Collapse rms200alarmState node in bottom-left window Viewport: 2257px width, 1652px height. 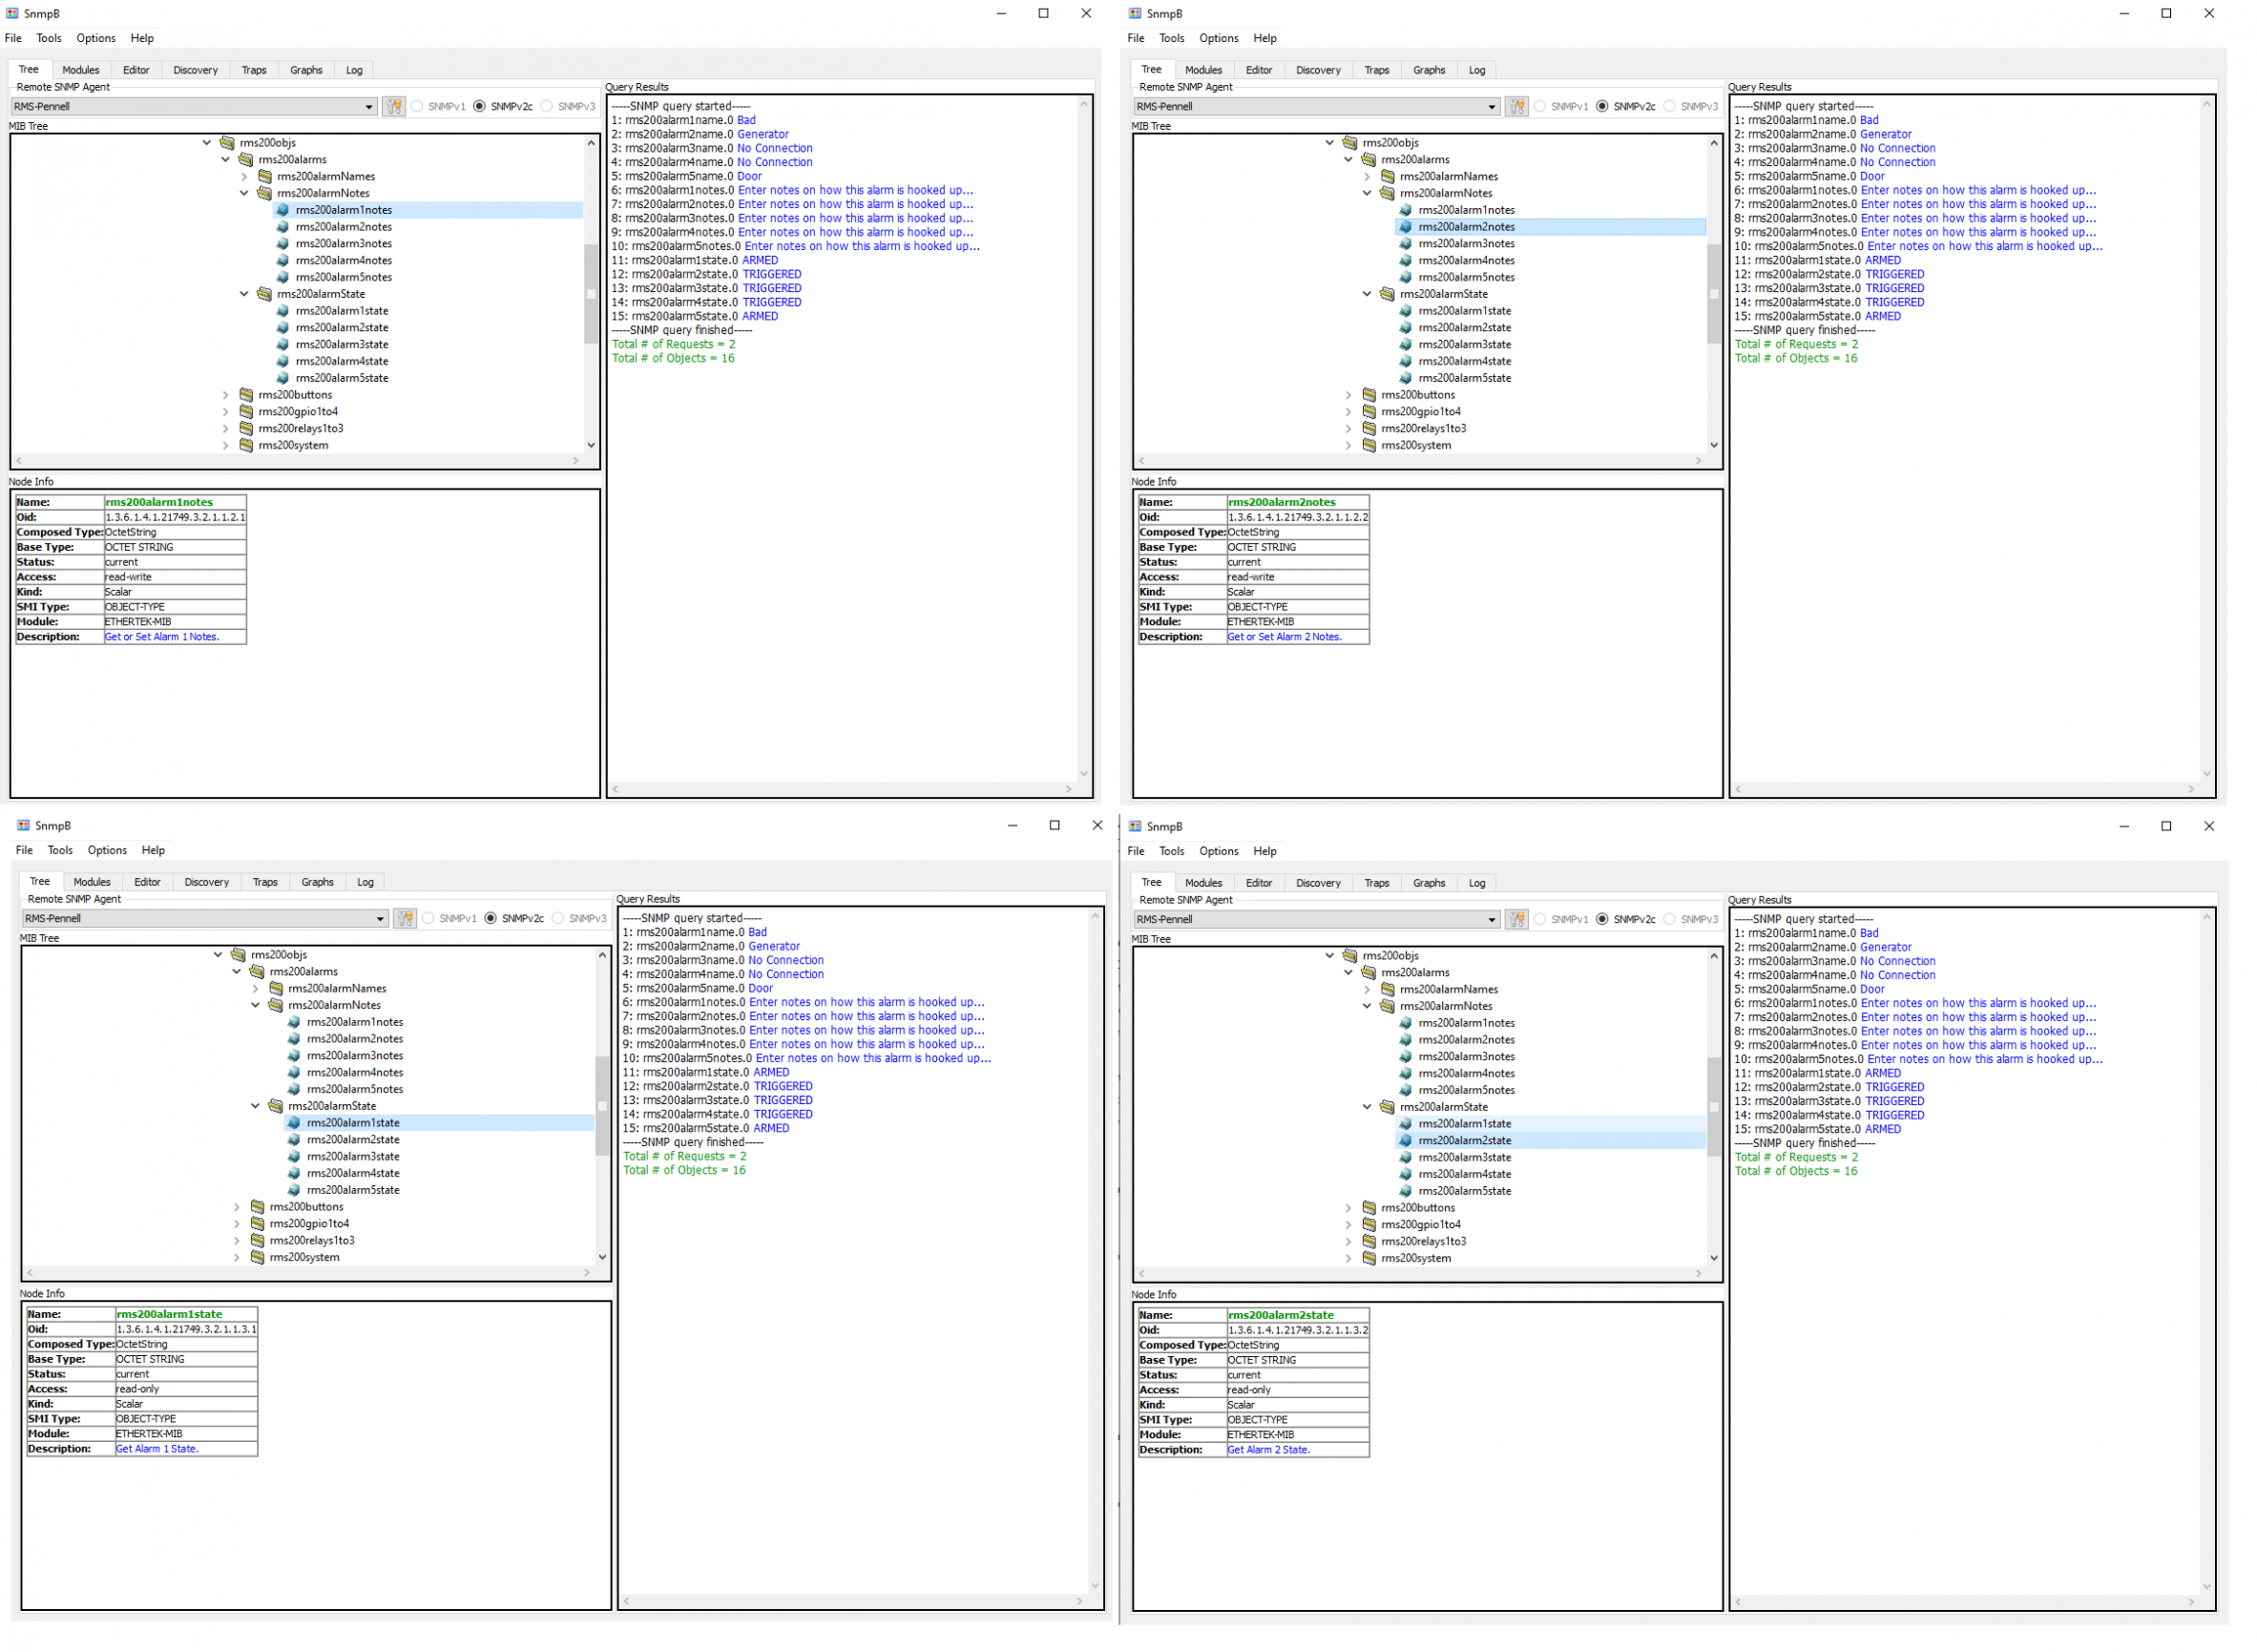[256, 1107]
